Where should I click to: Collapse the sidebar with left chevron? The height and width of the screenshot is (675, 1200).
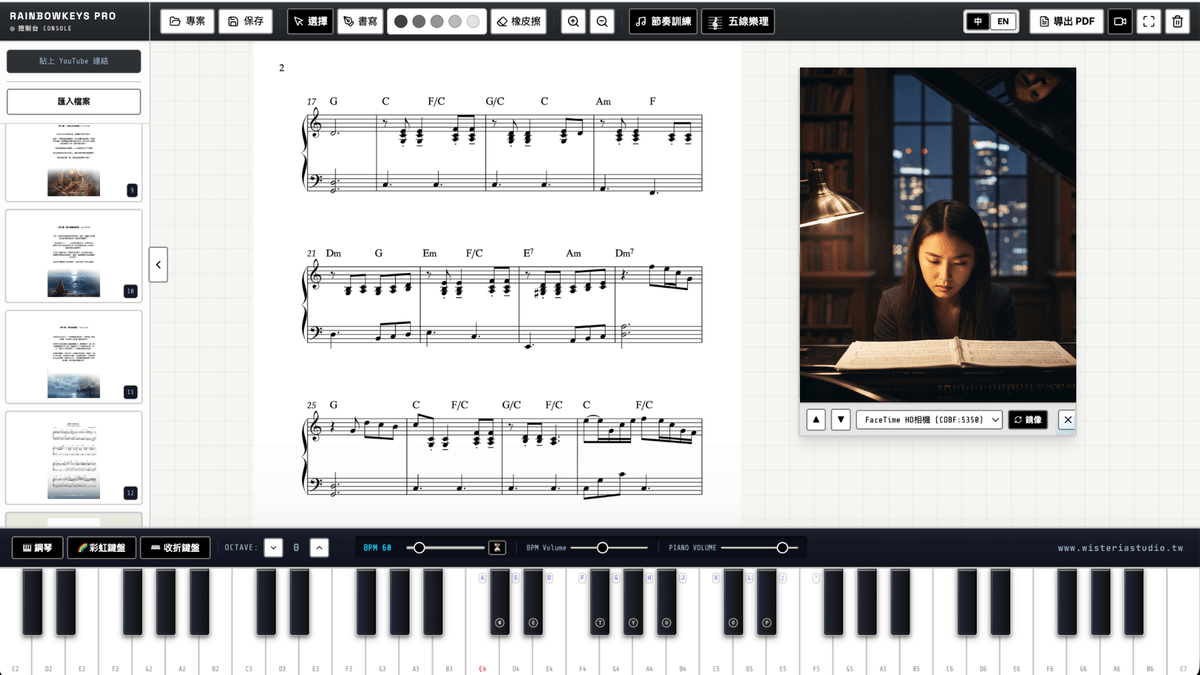coord(158,265)
